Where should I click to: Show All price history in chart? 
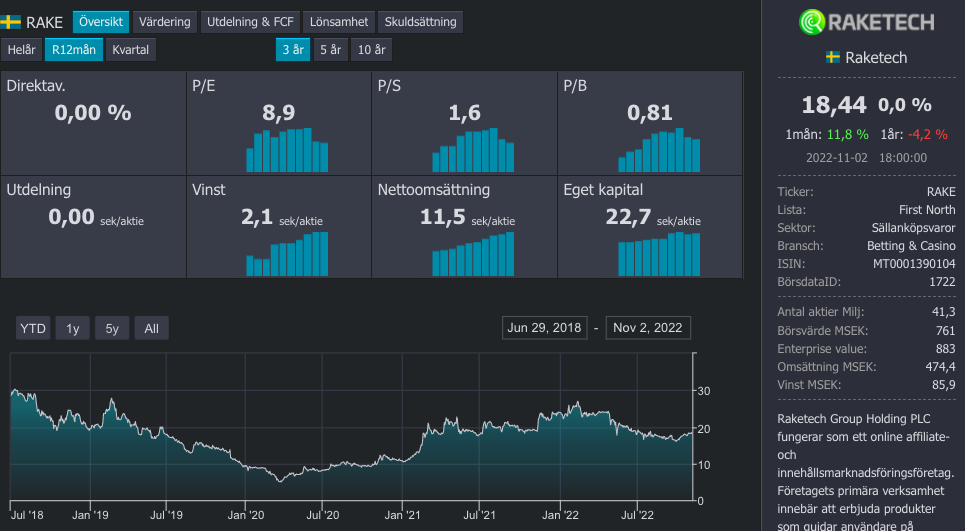(151, 328)
